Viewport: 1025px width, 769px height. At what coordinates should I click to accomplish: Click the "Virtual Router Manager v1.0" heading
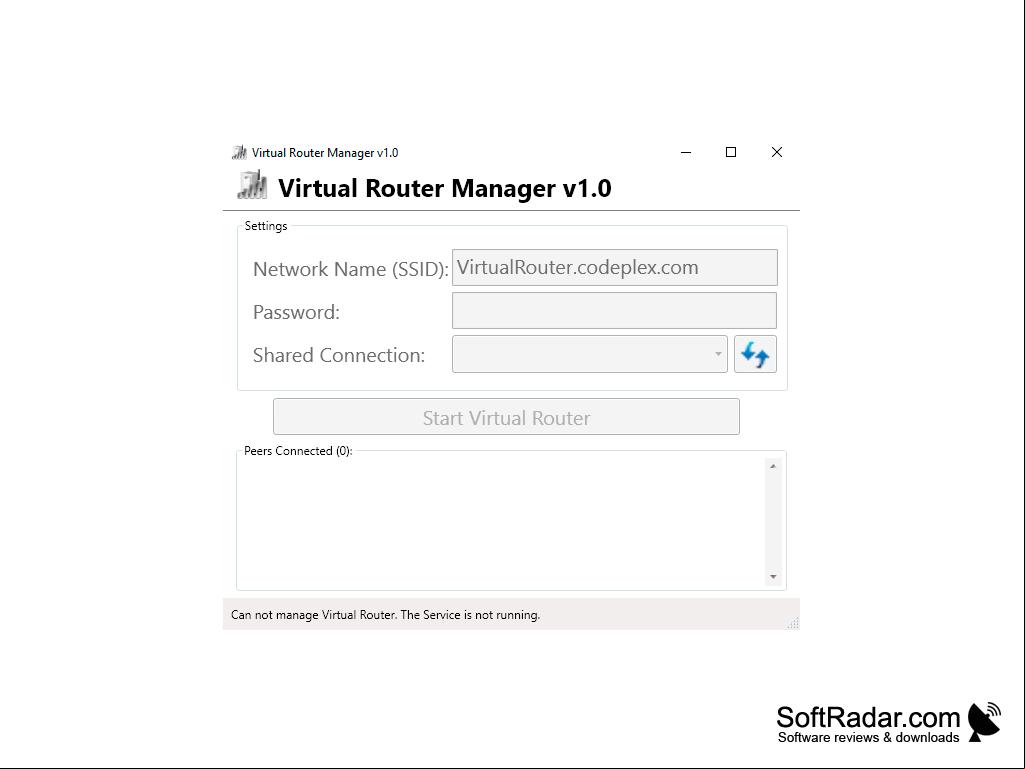coord(445,188)
